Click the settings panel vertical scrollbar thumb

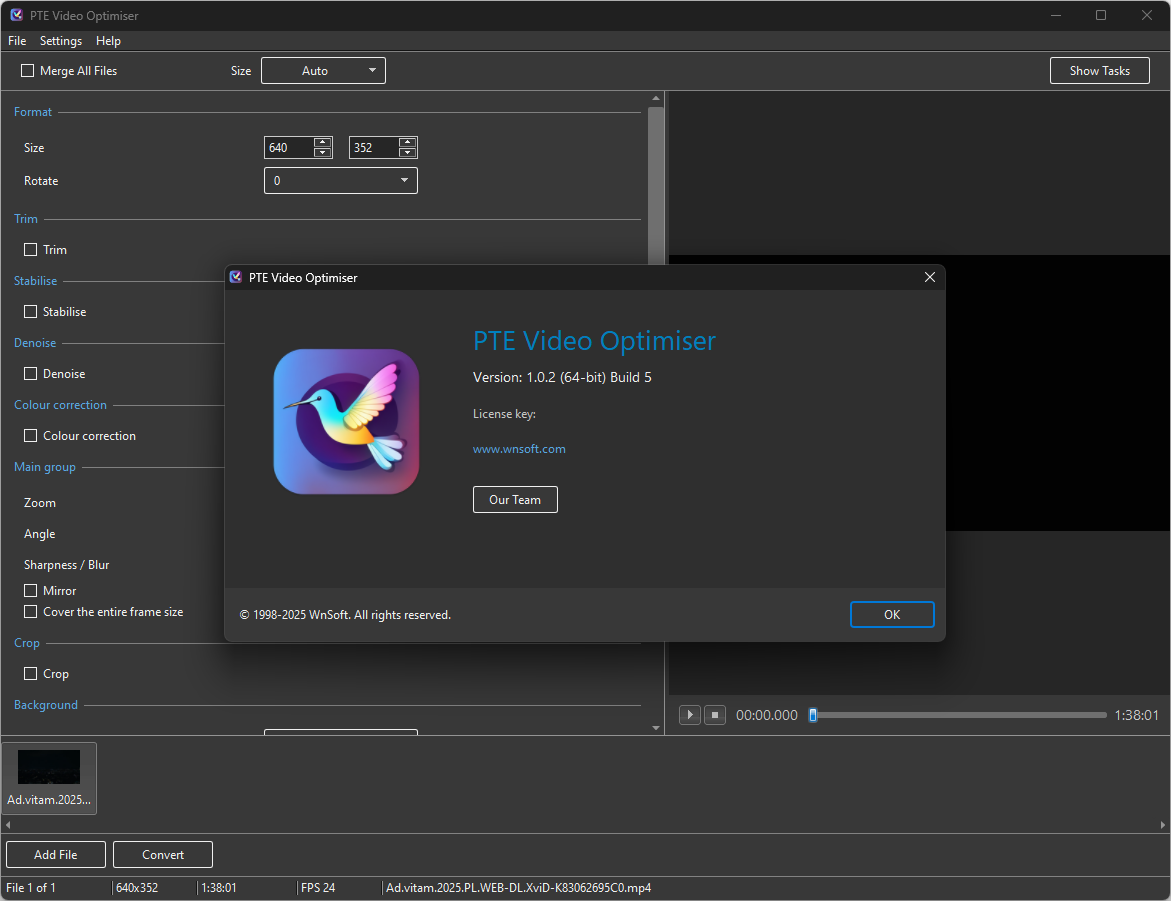(x=656, y=185)
